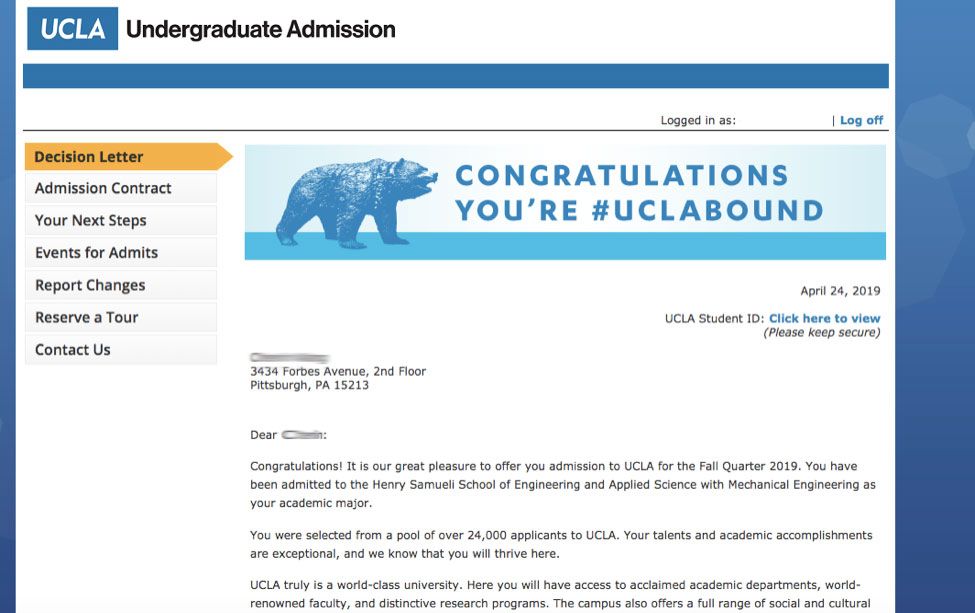The image size is (975, 613).
Task: Click the Please keep secure note
Action: (x=821, y=333)
